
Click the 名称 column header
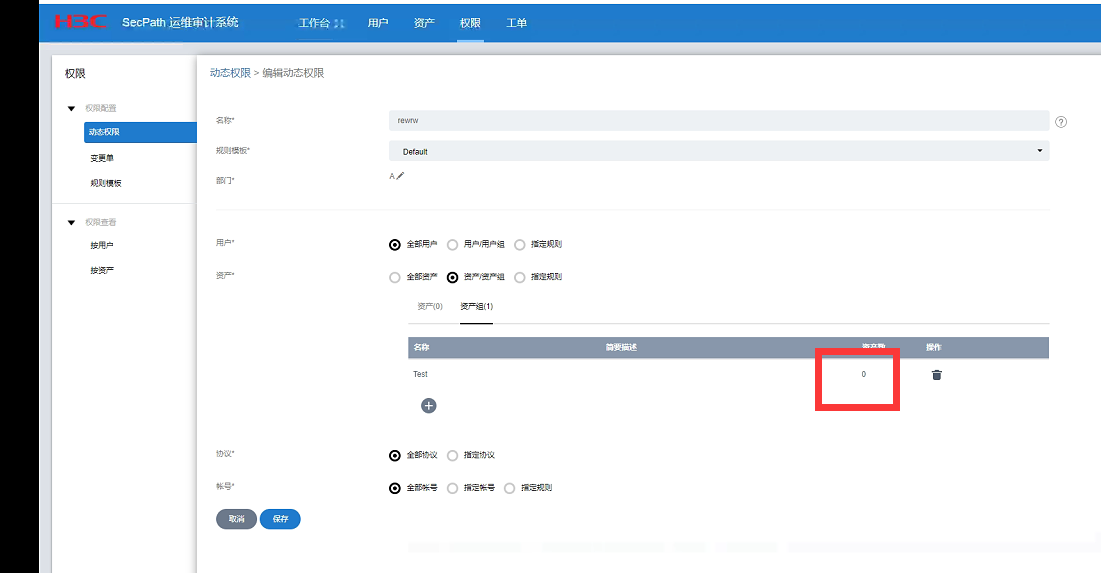pos(421,348)
